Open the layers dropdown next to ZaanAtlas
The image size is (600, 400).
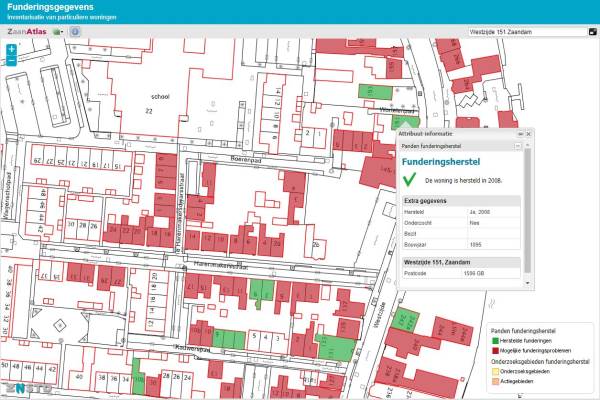pyautogui.click(x=59, y=32)
